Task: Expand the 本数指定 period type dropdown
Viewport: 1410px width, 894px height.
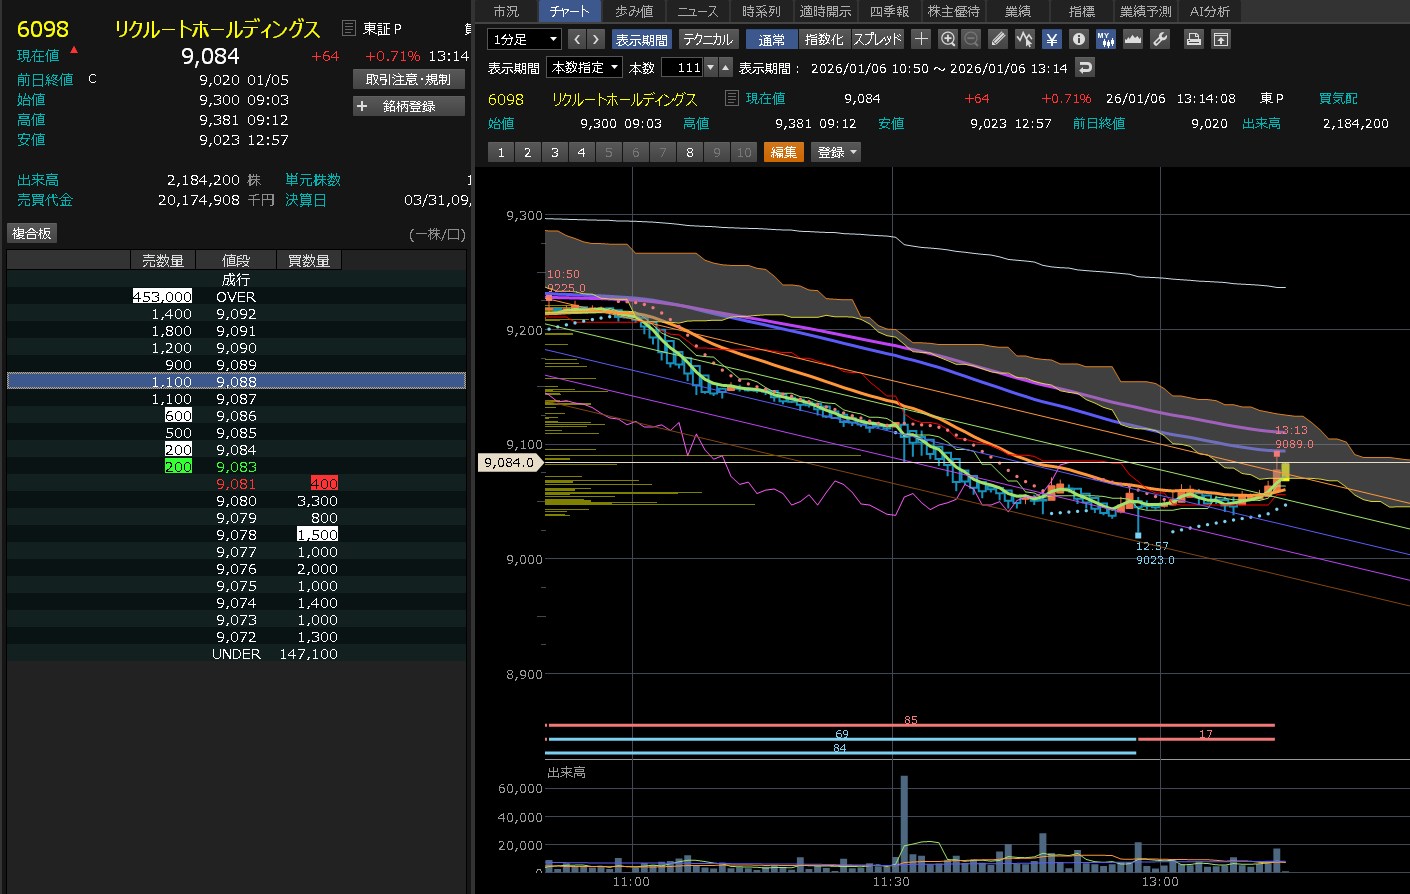Action: click(585, 67)
